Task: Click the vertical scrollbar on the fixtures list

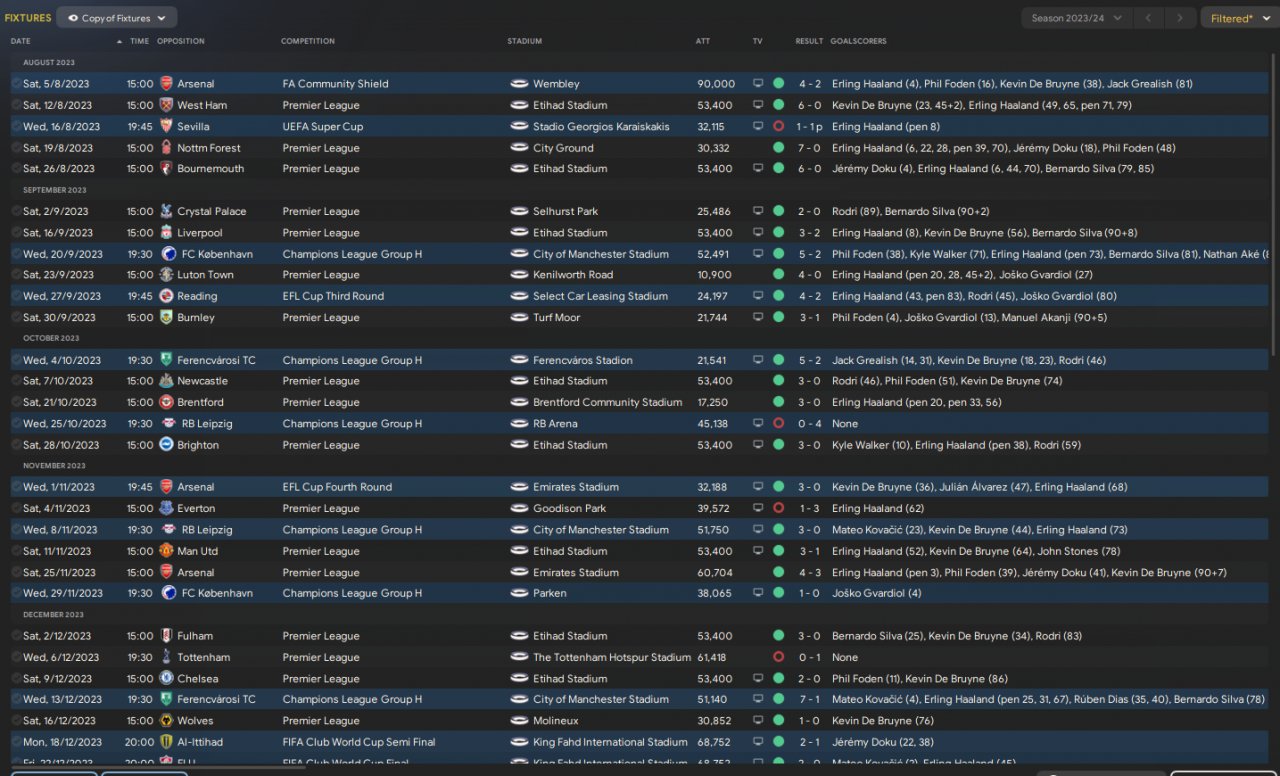Action: (x=1274, y=200)
